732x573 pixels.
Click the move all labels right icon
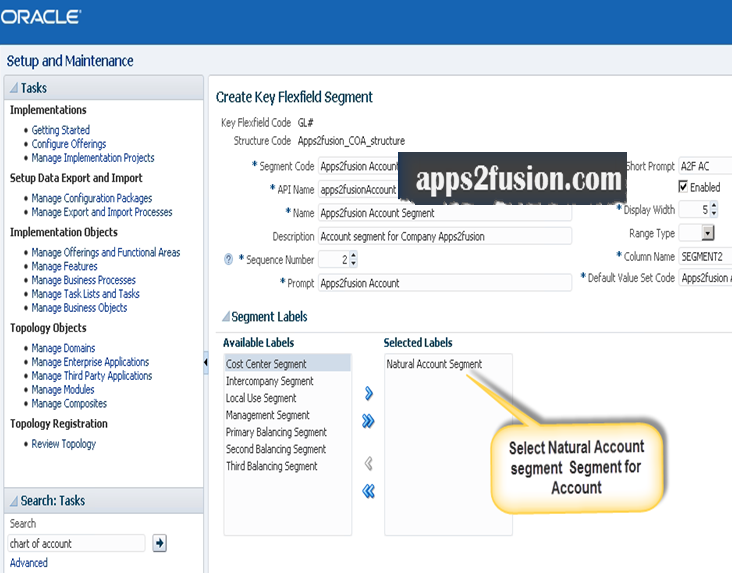[368, 421]
